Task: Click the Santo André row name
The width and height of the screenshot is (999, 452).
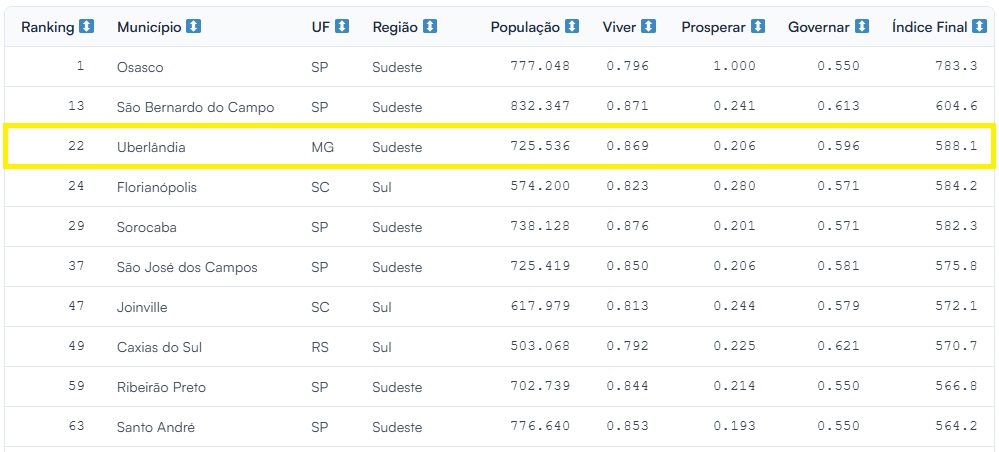Action: (x=155, y=427)
